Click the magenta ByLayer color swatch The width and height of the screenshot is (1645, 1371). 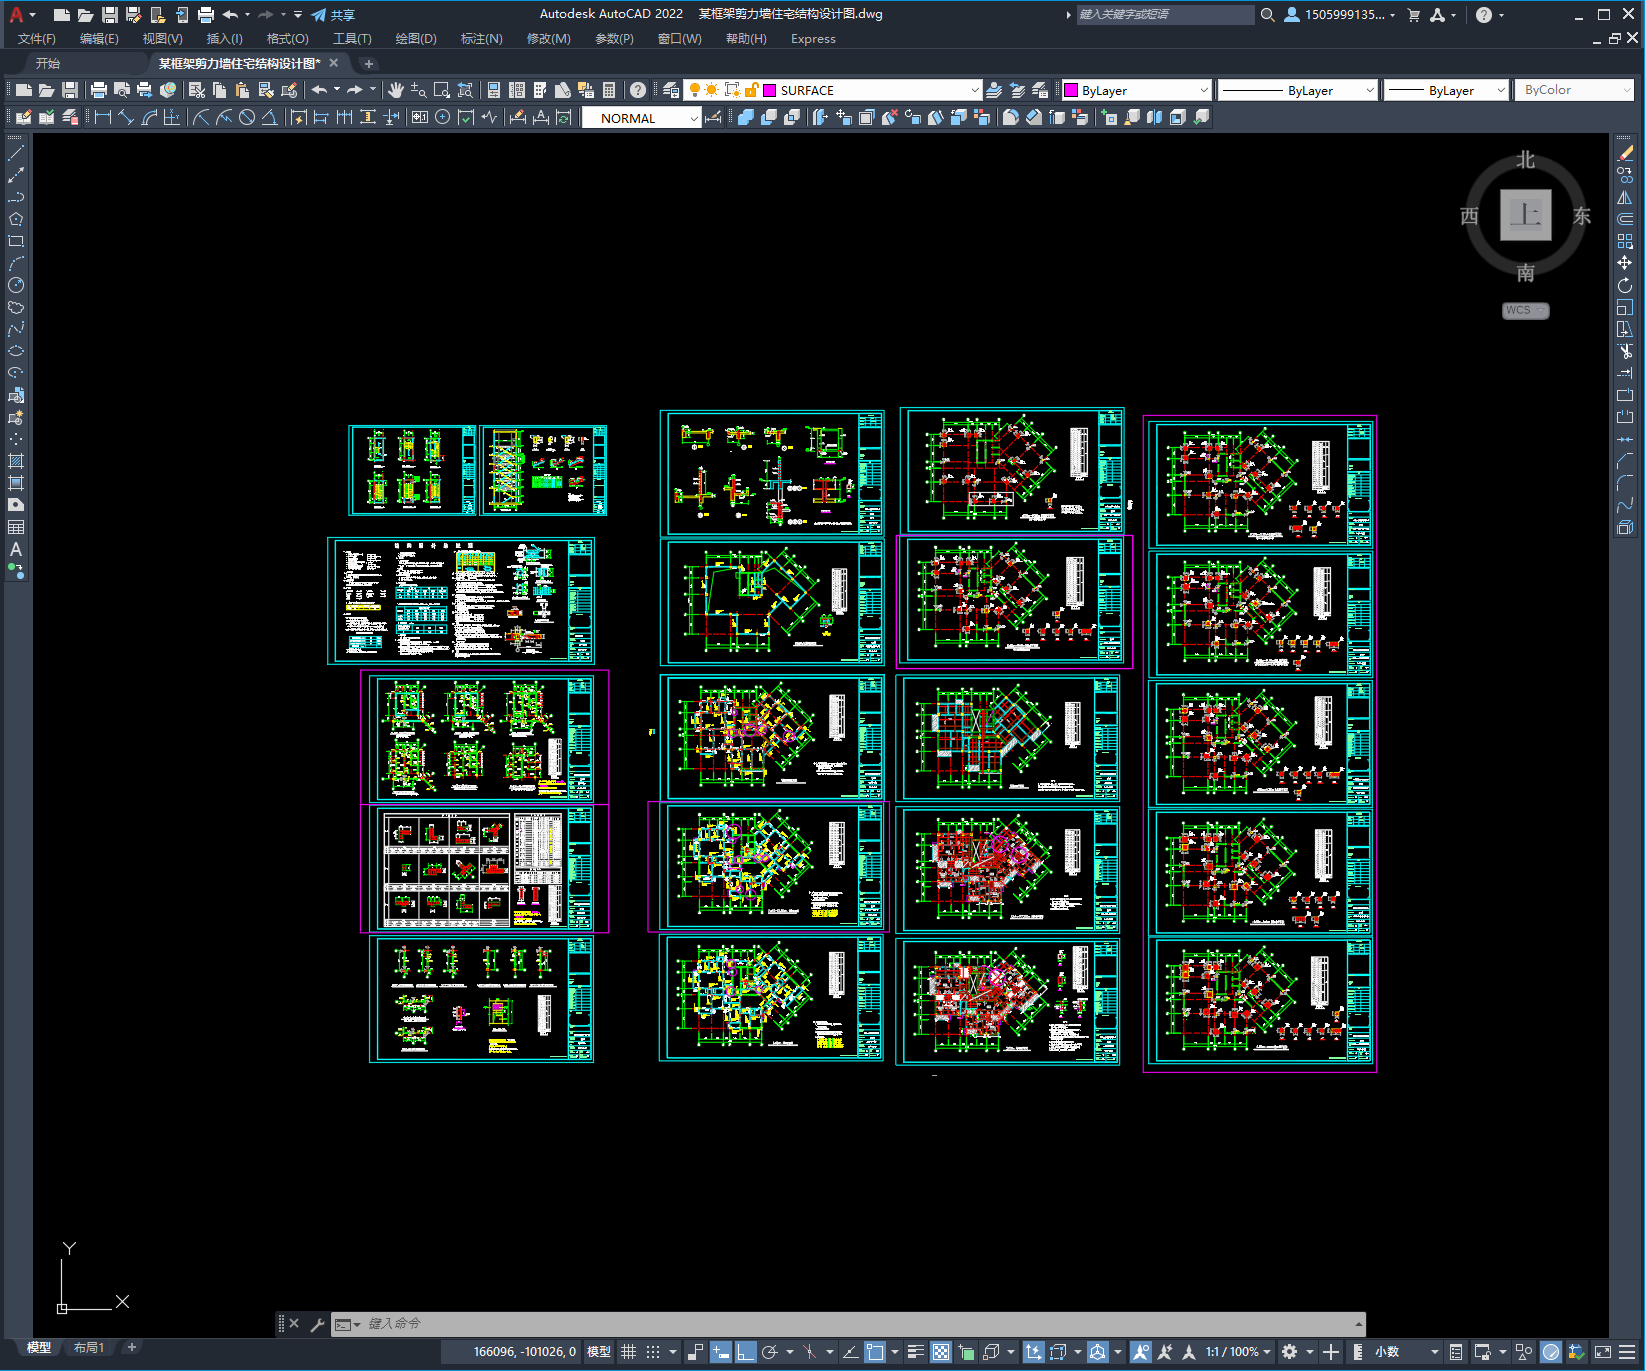[1071, 90]
